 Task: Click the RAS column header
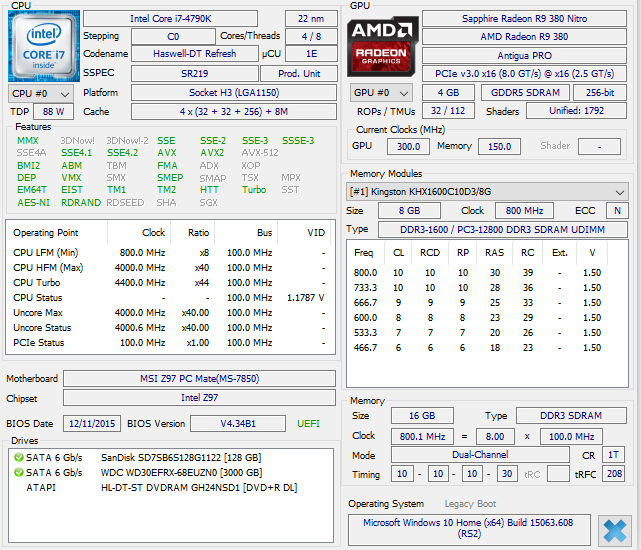click(x=494, y=253)
